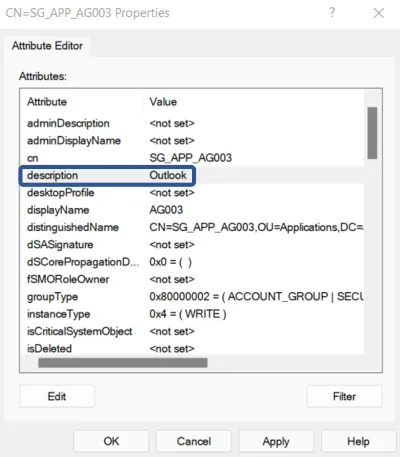Select the instanceType attribute row
This screenshot has height=457, width=400.
[x=192, y=314]
